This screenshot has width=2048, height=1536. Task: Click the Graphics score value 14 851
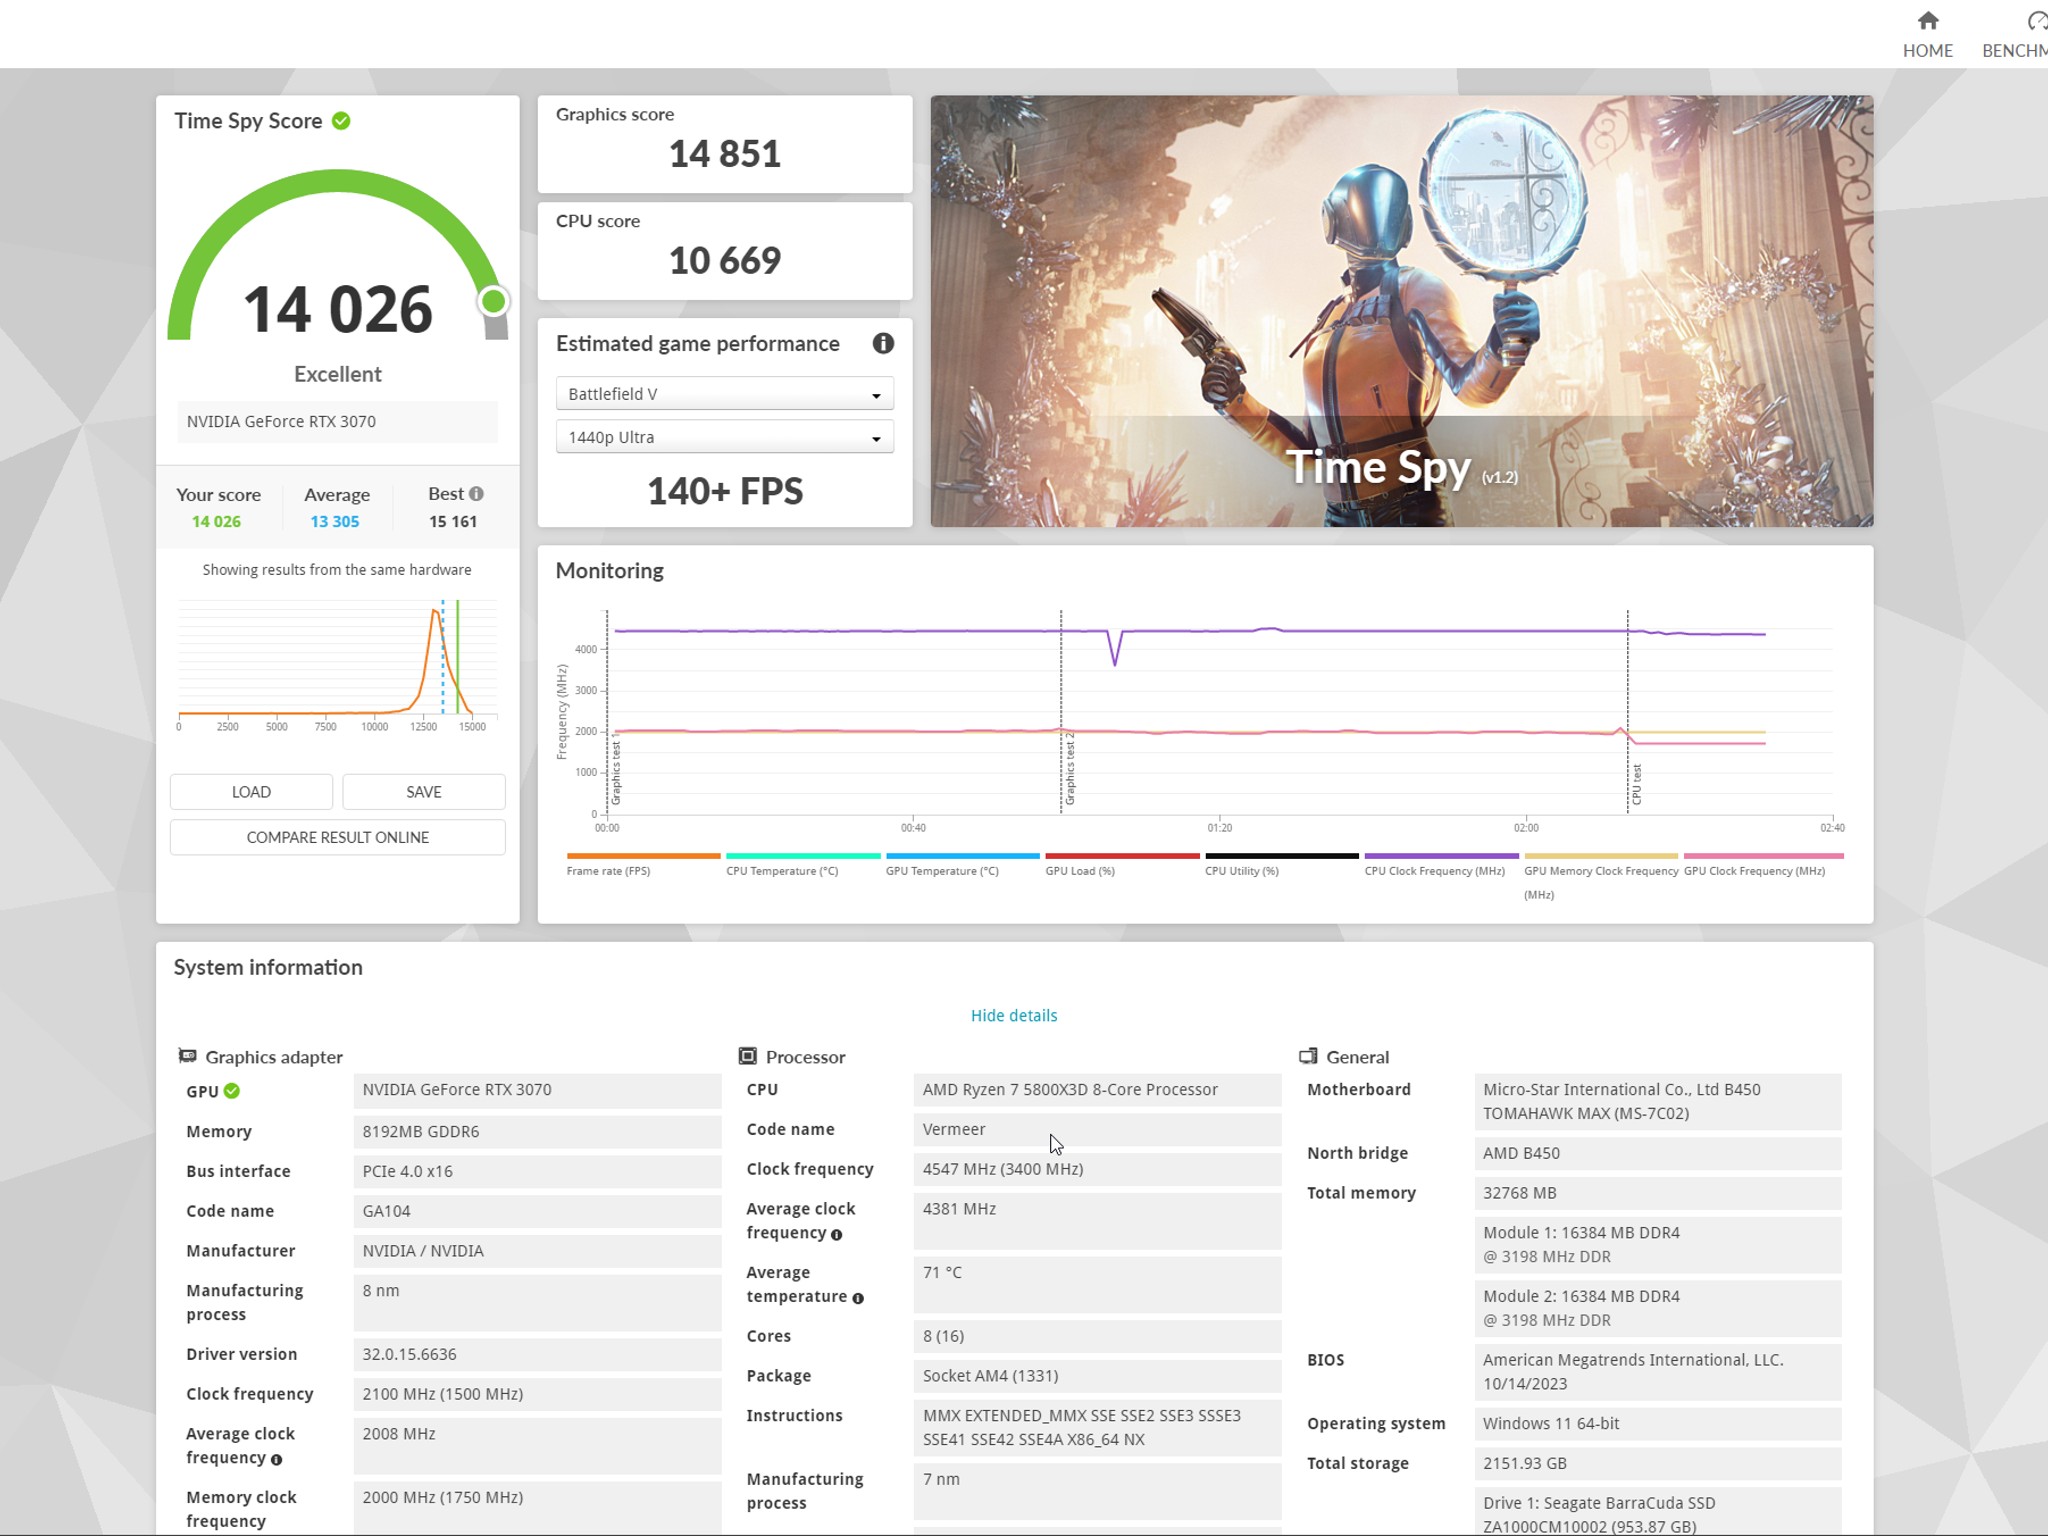pos(724,154)
